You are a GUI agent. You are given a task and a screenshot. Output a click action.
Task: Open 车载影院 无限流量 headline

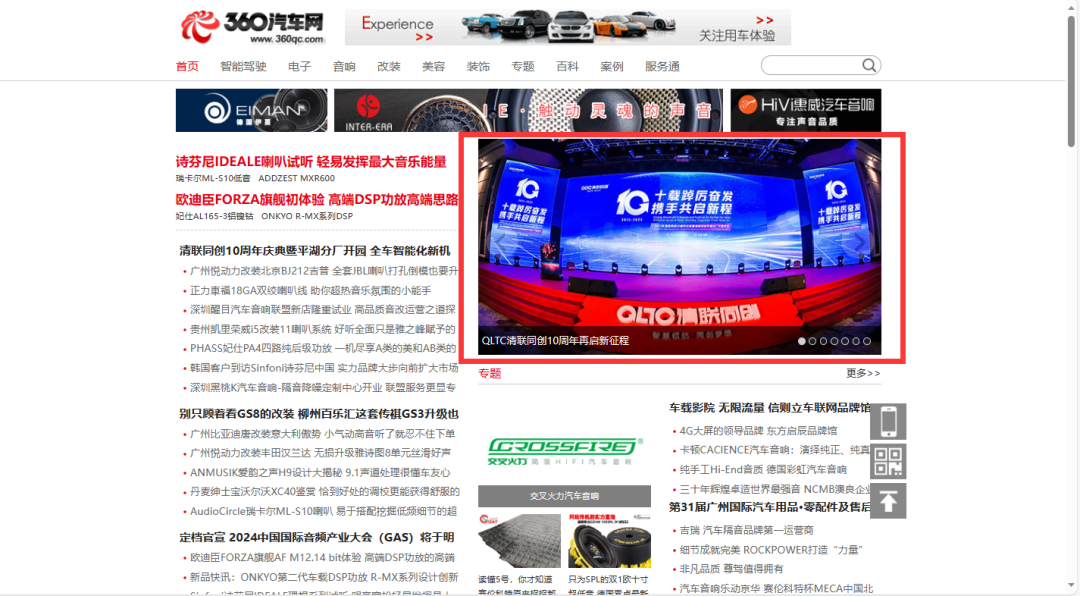tap(769, 407)
